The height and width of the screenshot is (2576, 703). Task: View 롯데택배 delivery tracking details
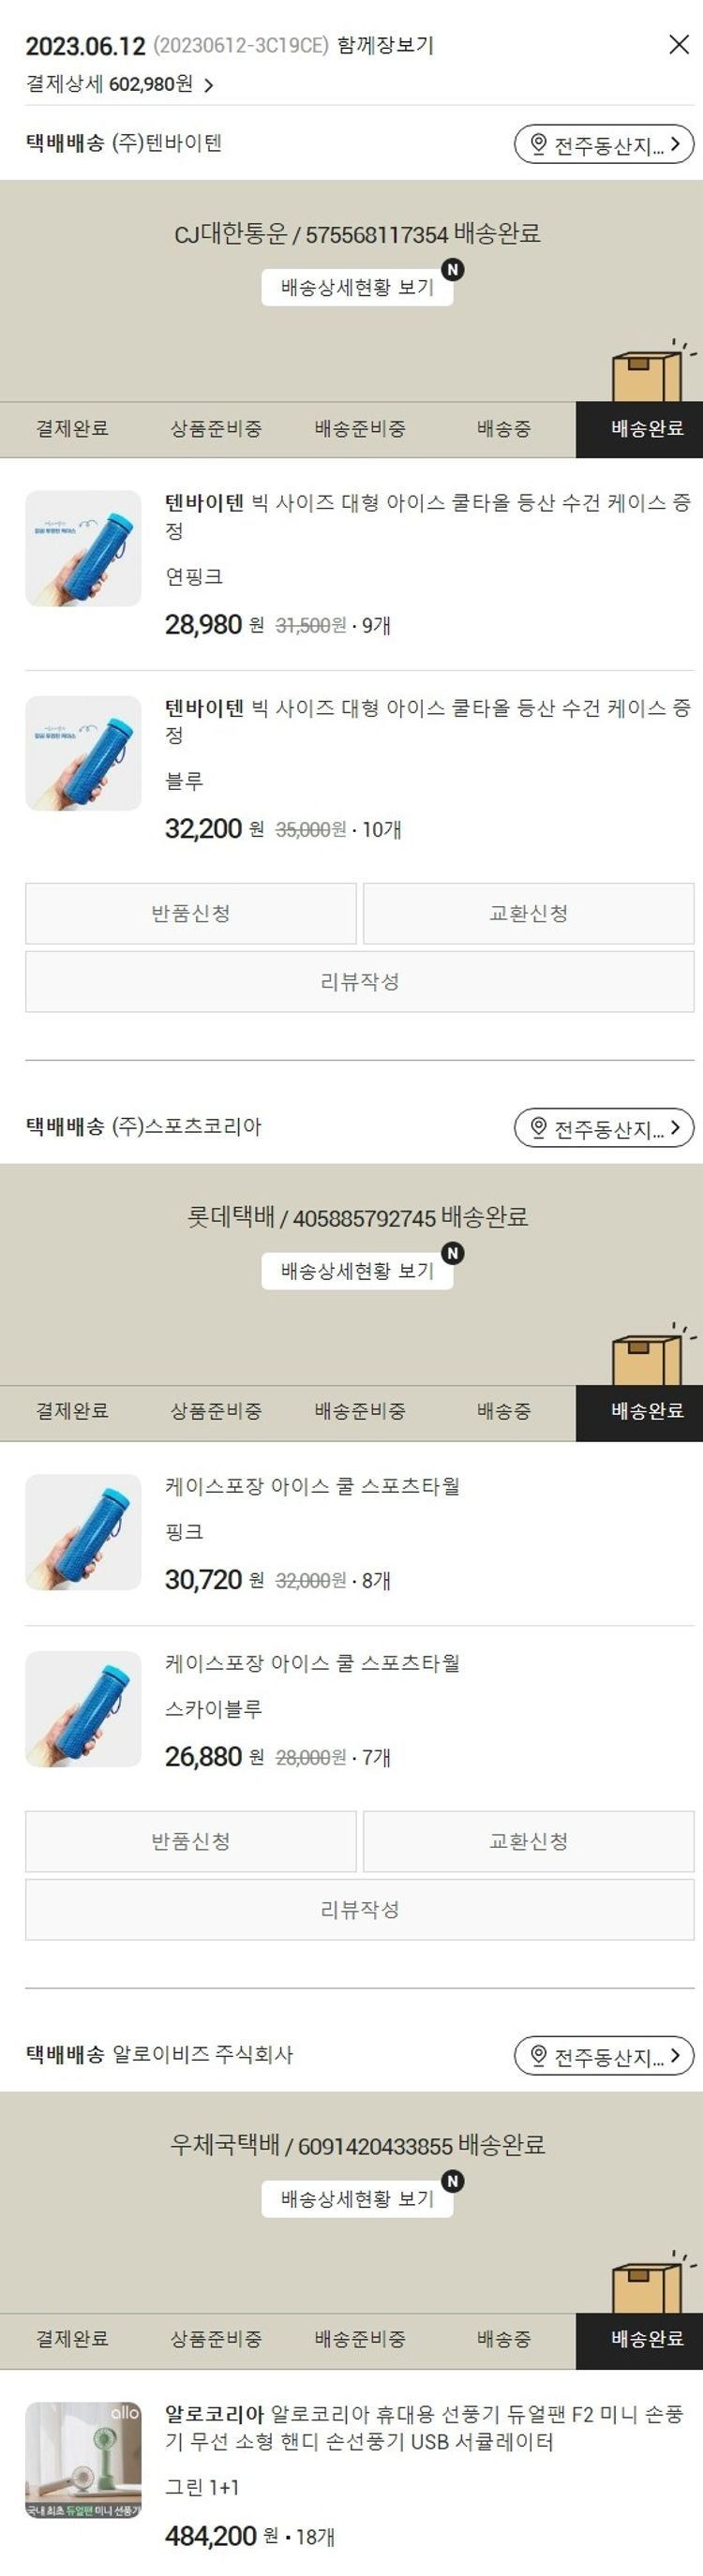357,1271
